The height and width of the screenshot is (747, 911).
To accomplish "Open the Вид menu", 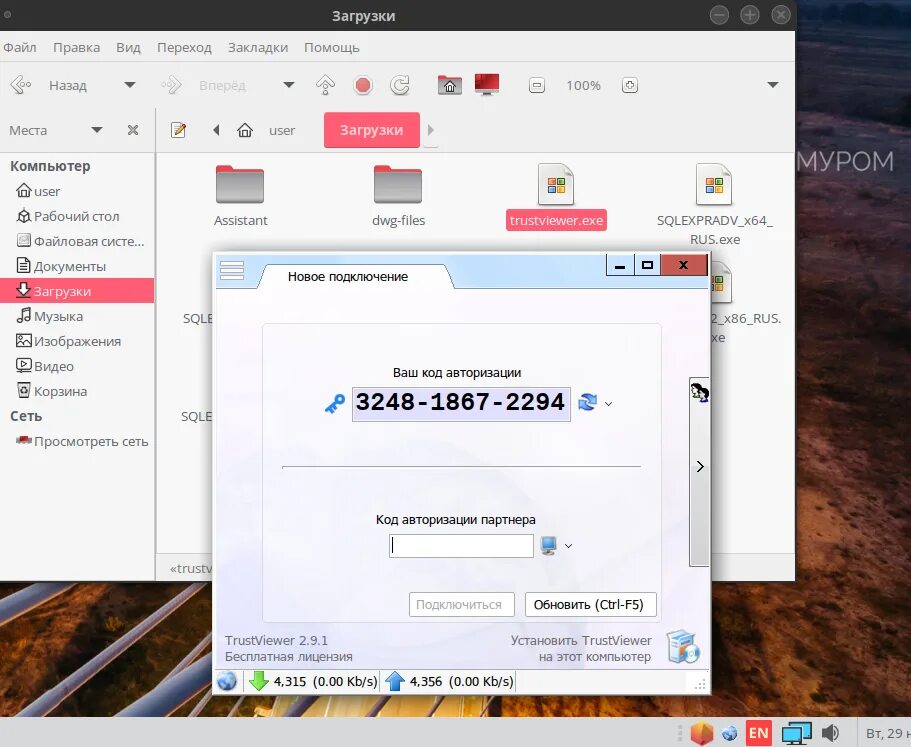I will 128,48.
